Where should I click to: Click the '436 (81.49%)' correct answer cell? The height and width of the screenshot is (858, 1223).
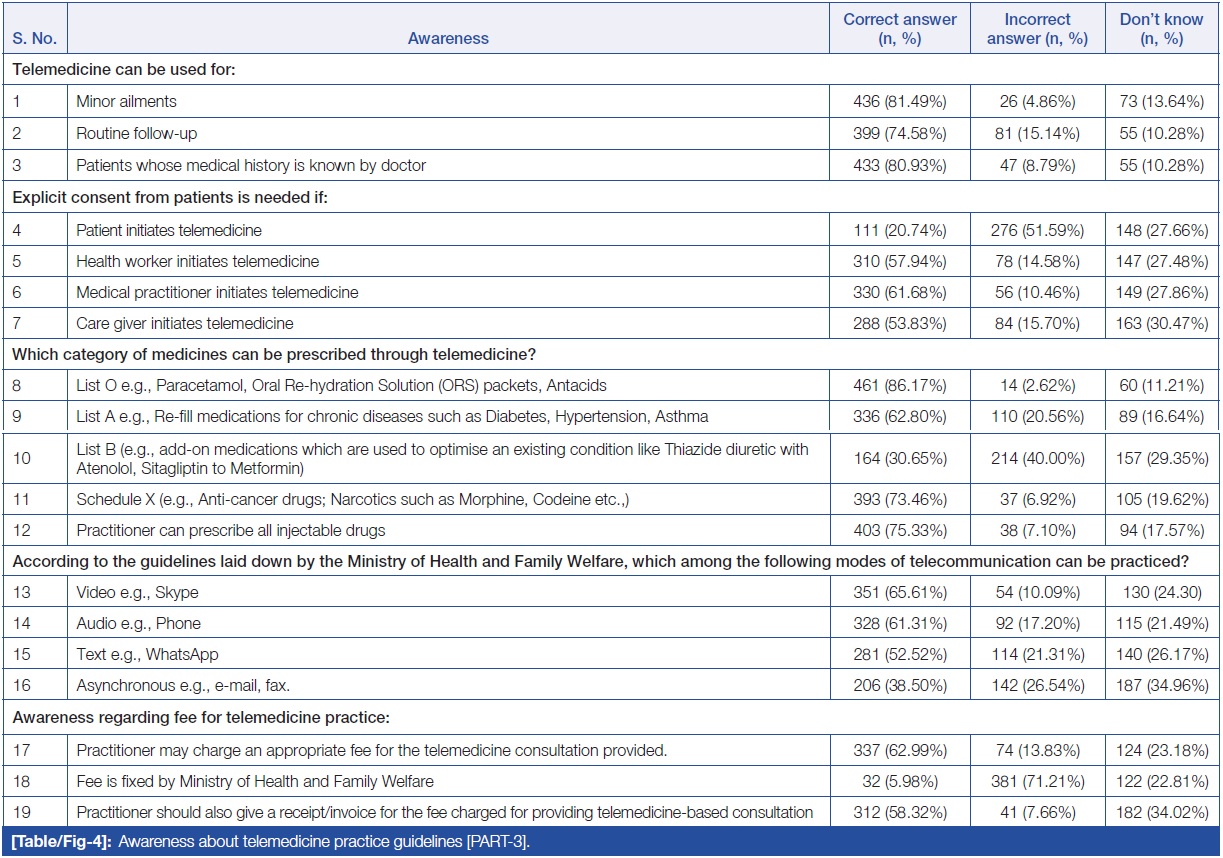click(899, 102)
